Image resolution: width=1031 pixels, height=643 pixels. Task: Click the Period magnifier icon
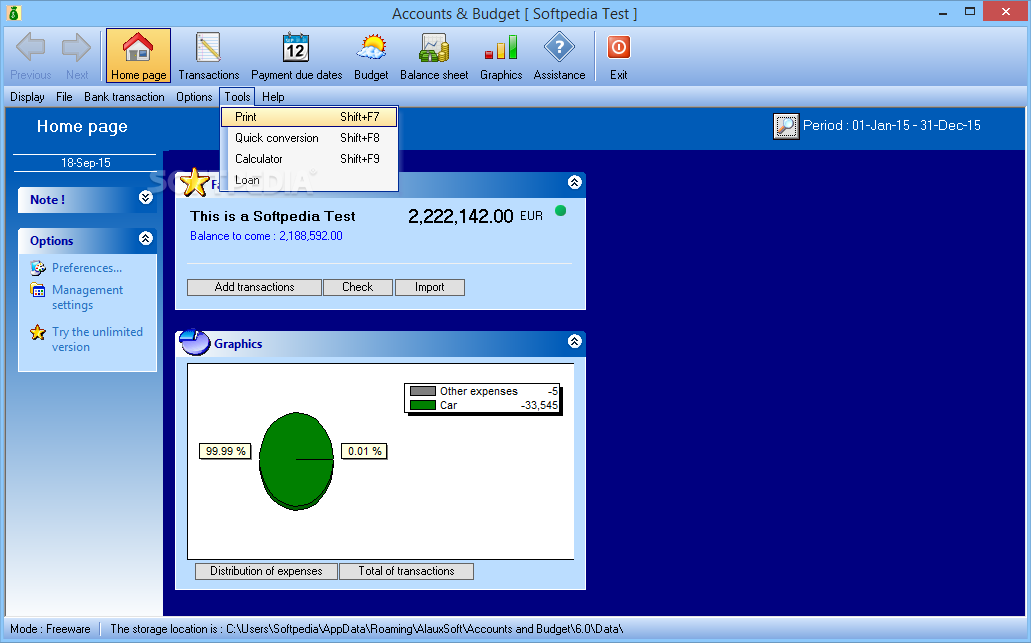(786, 126)
